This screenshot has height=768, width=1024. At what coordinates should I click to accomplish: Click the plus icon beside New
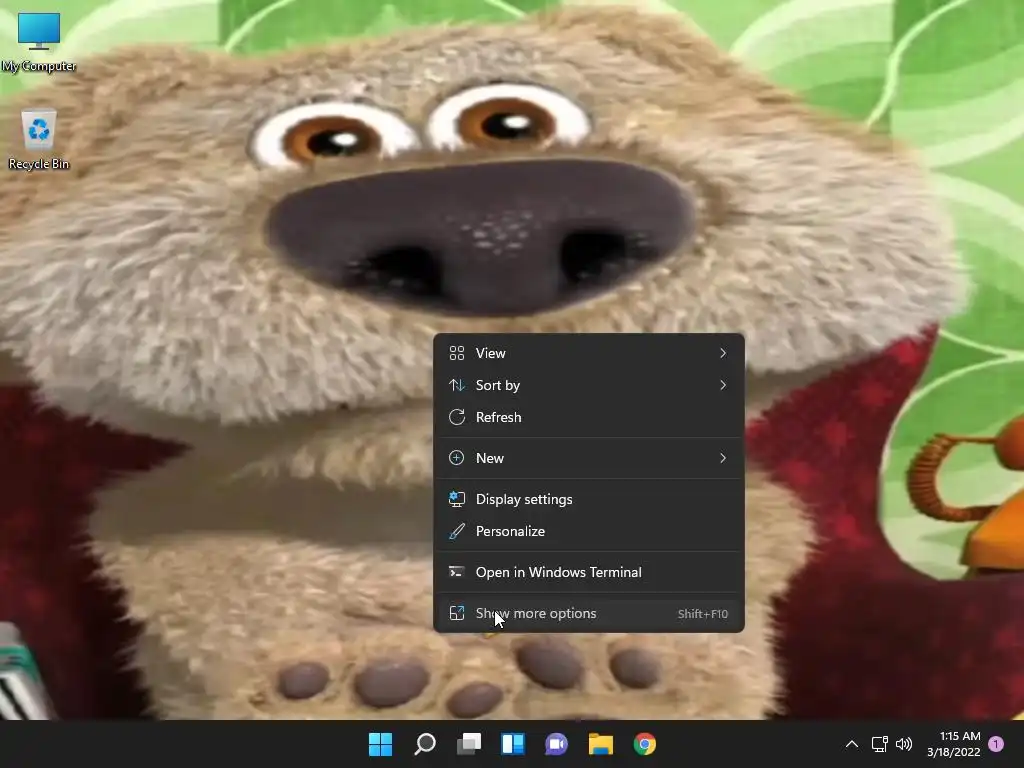456,458
